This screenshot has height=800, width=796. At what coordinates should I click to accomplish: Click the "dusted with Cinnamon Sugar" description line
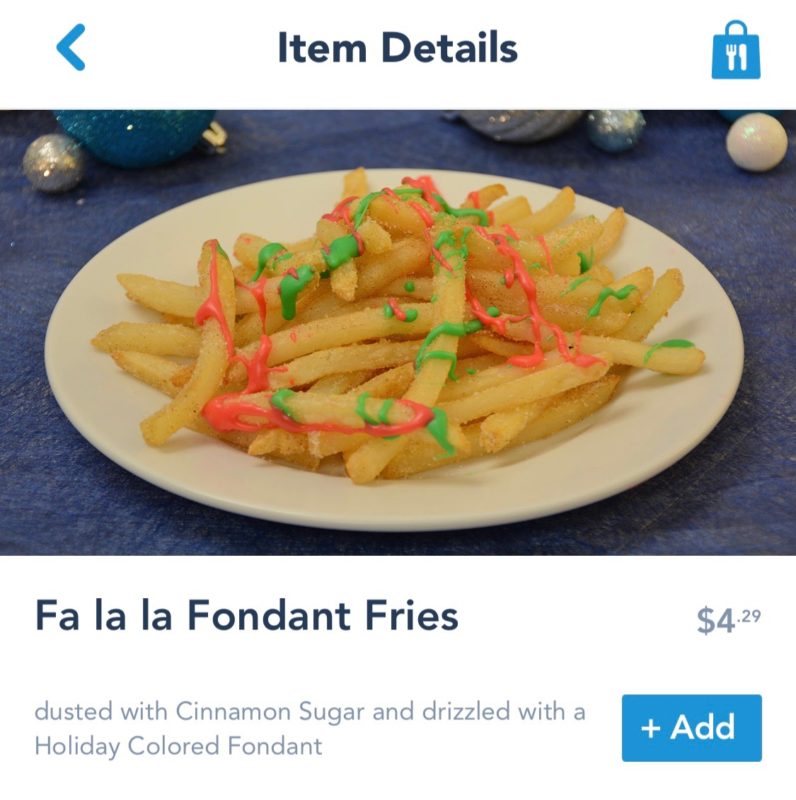(x=309, y=711)
